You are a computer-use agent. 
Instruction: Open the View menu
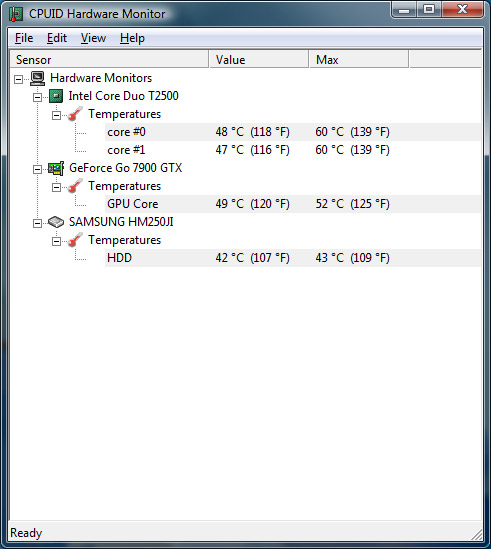pos(93,38)
